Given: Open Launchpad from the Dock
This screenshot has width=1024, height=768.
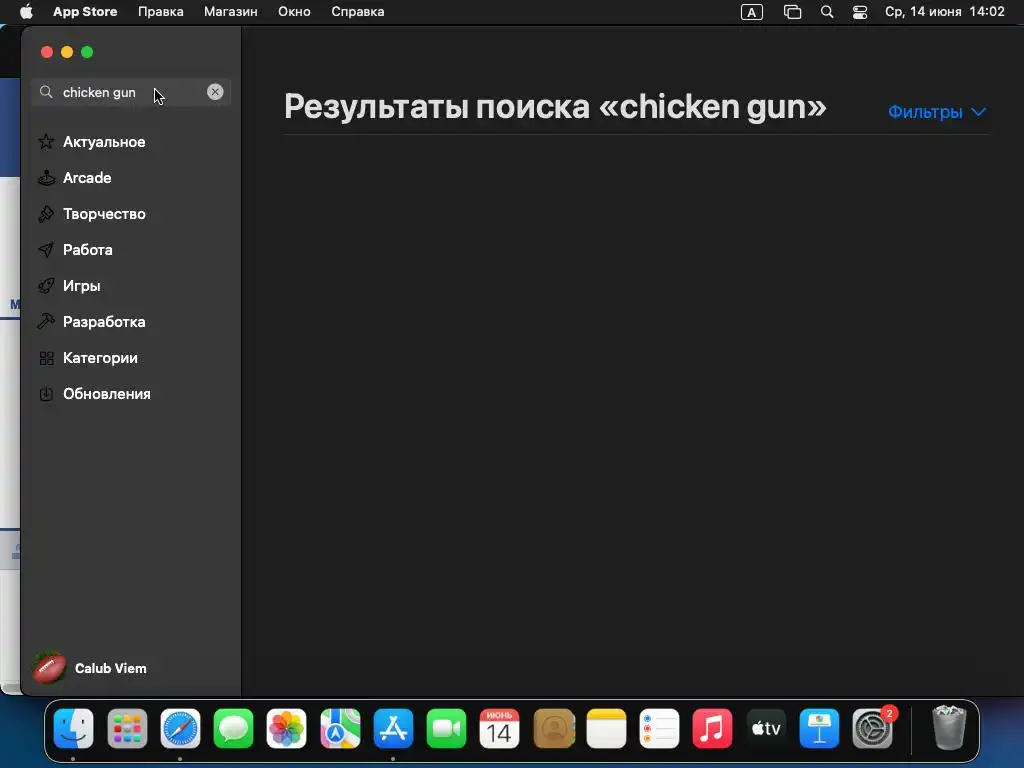Looking at the screenshot, I should click(x=127, y=728).
